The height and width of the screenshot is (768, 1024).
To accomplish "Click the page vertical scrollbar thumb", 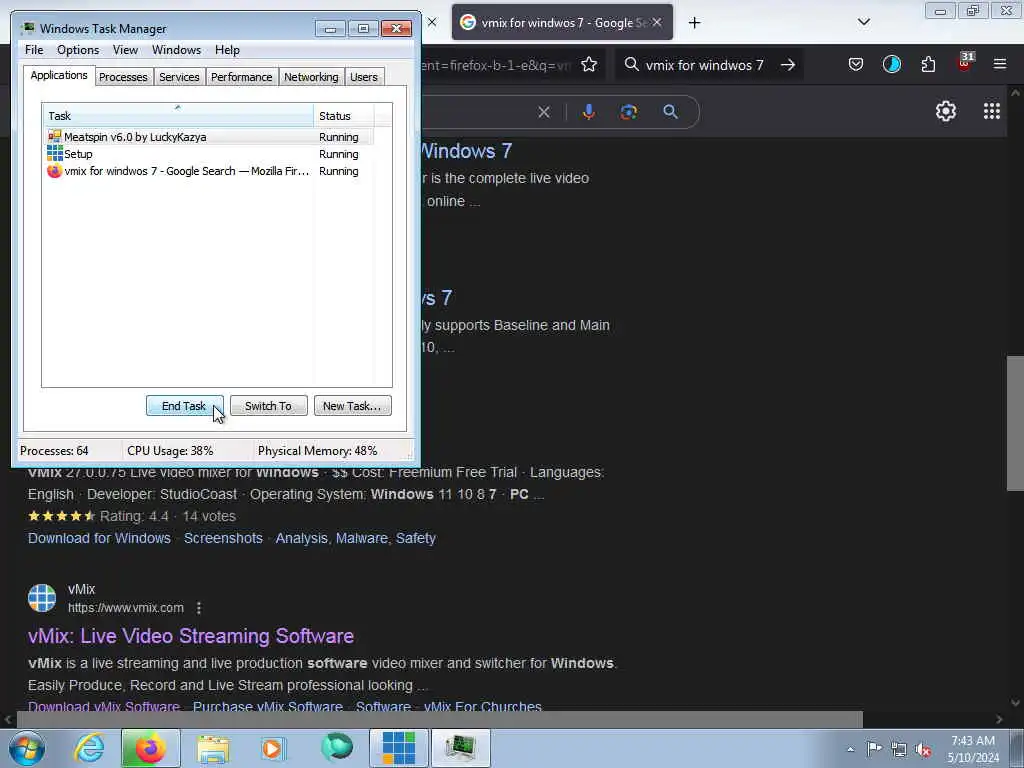I will [1015, 423].
